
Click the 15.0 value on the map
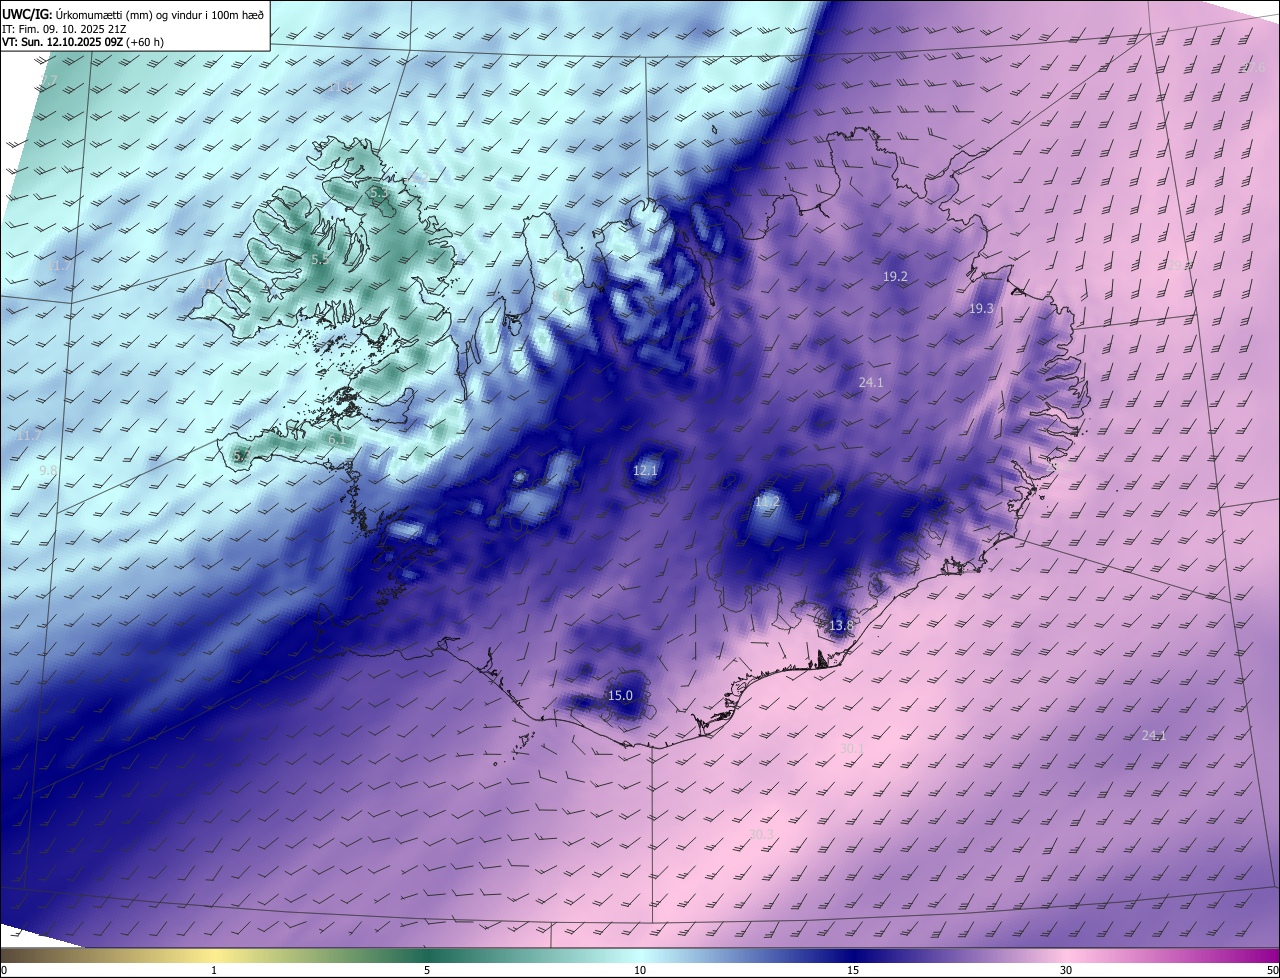620,695
